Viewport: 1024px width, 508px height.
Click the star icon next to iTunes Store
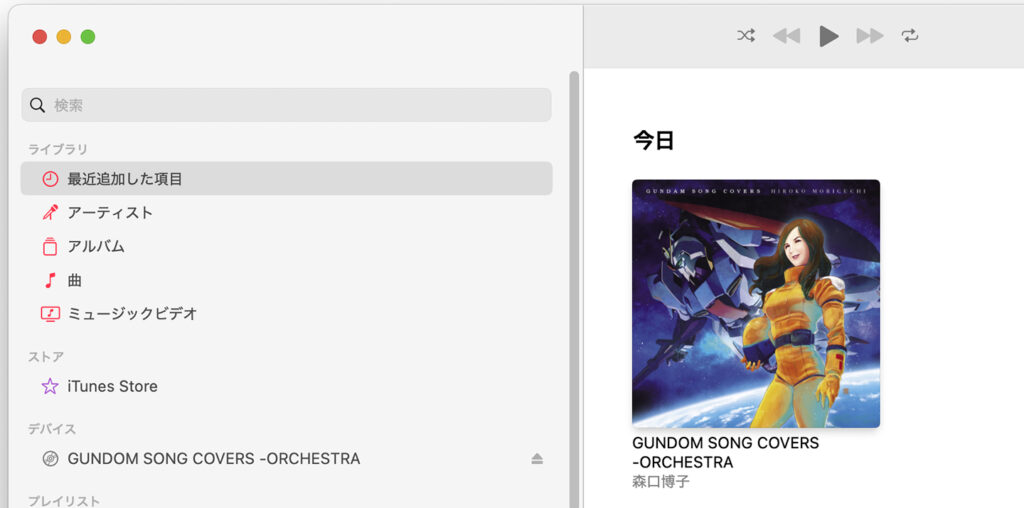[x=50, y=386]
